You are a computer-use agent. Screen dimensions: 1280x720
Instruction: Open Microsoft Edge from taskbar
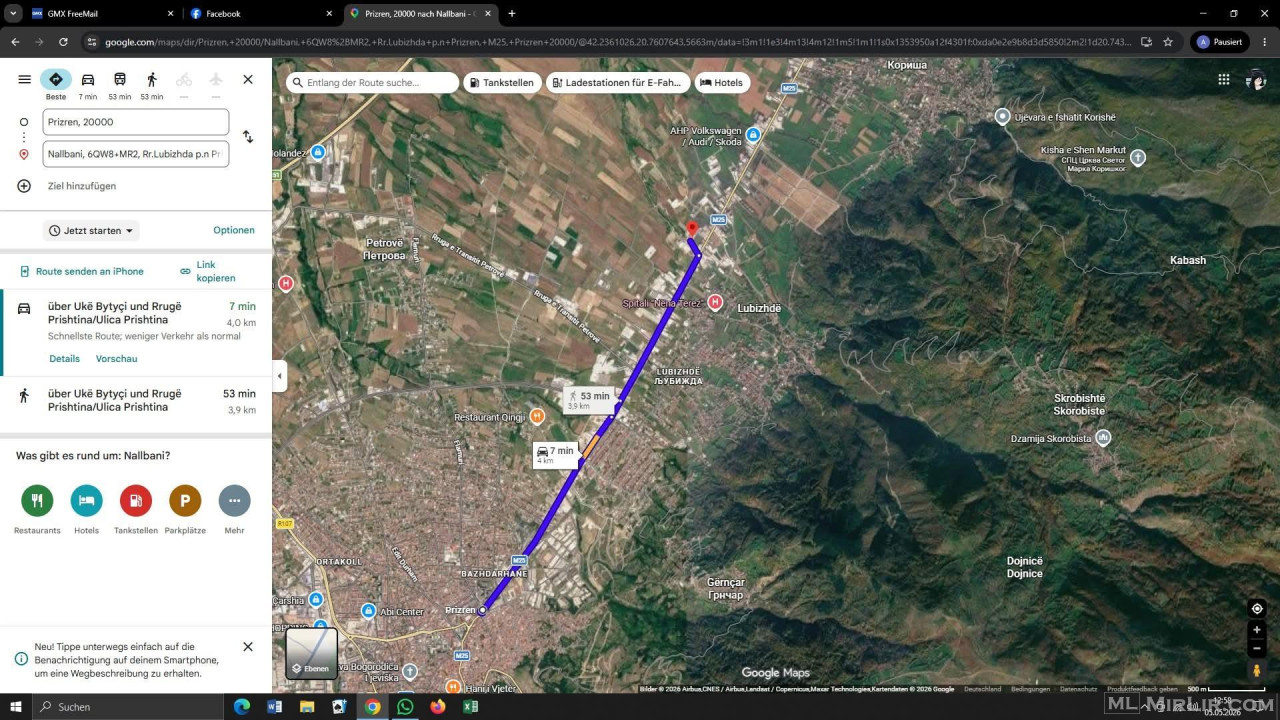pyautogui.click(x=241, y=707)
